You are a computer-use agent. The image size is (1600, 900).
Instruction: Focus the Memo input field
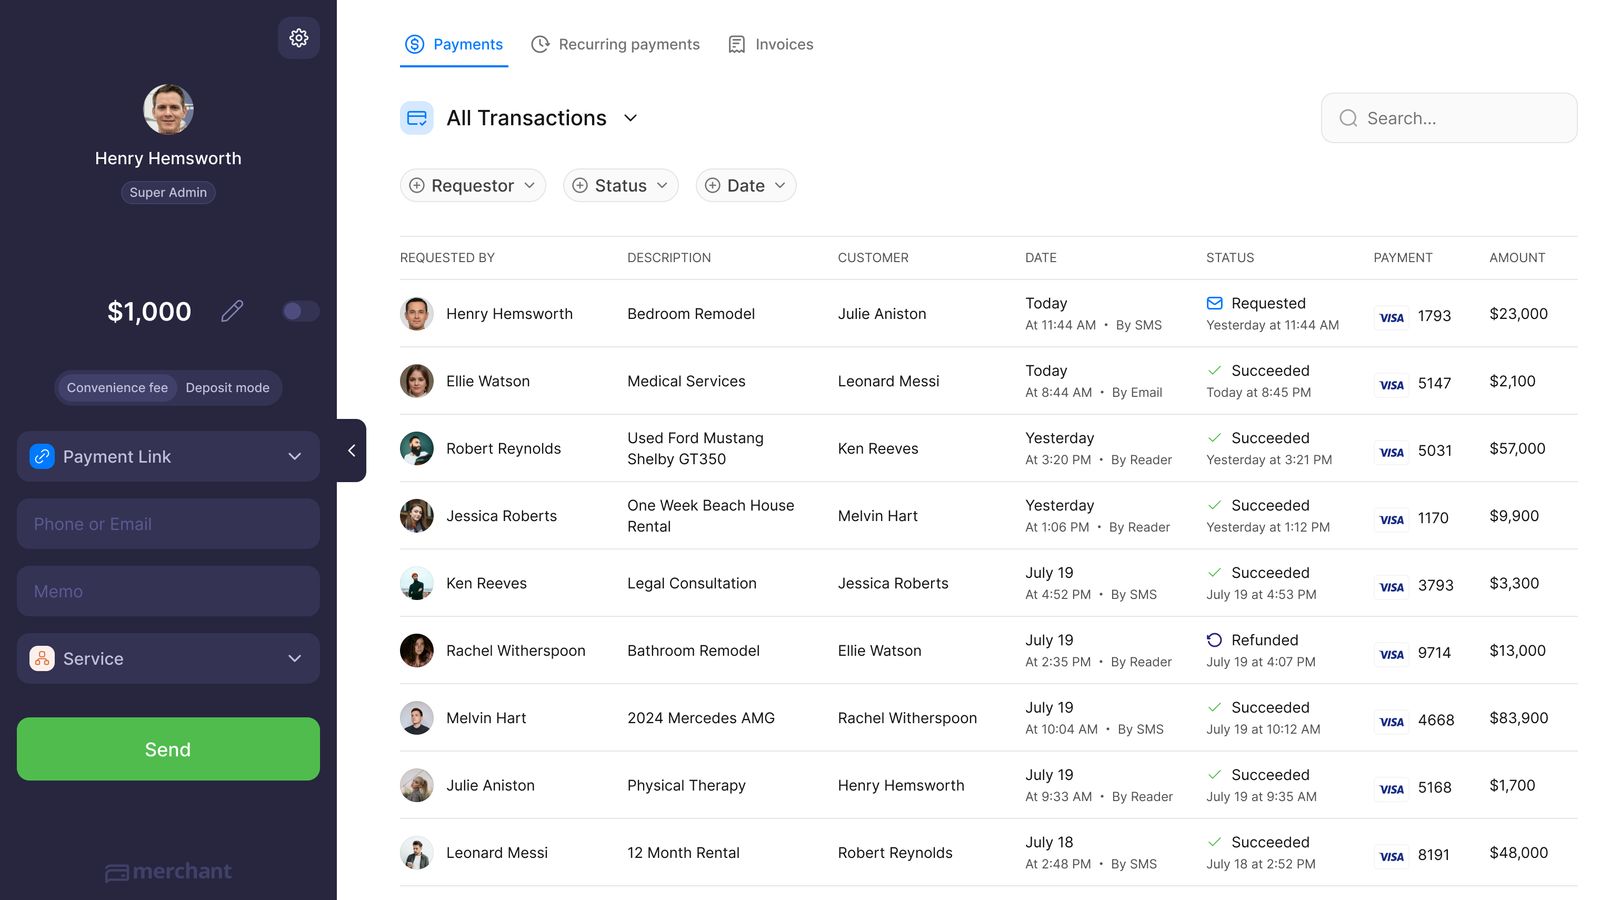point(168,591)
